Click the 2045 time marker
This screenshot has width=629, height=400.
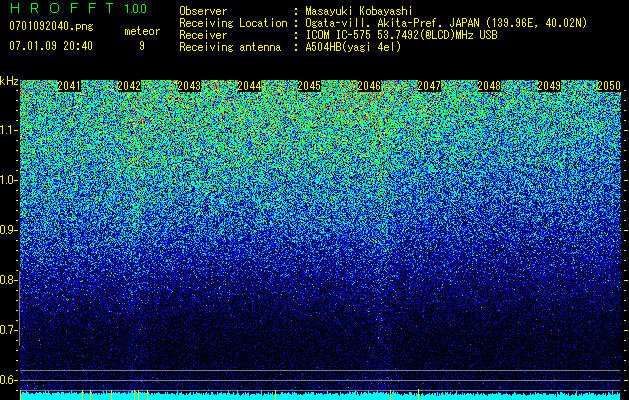309,86
